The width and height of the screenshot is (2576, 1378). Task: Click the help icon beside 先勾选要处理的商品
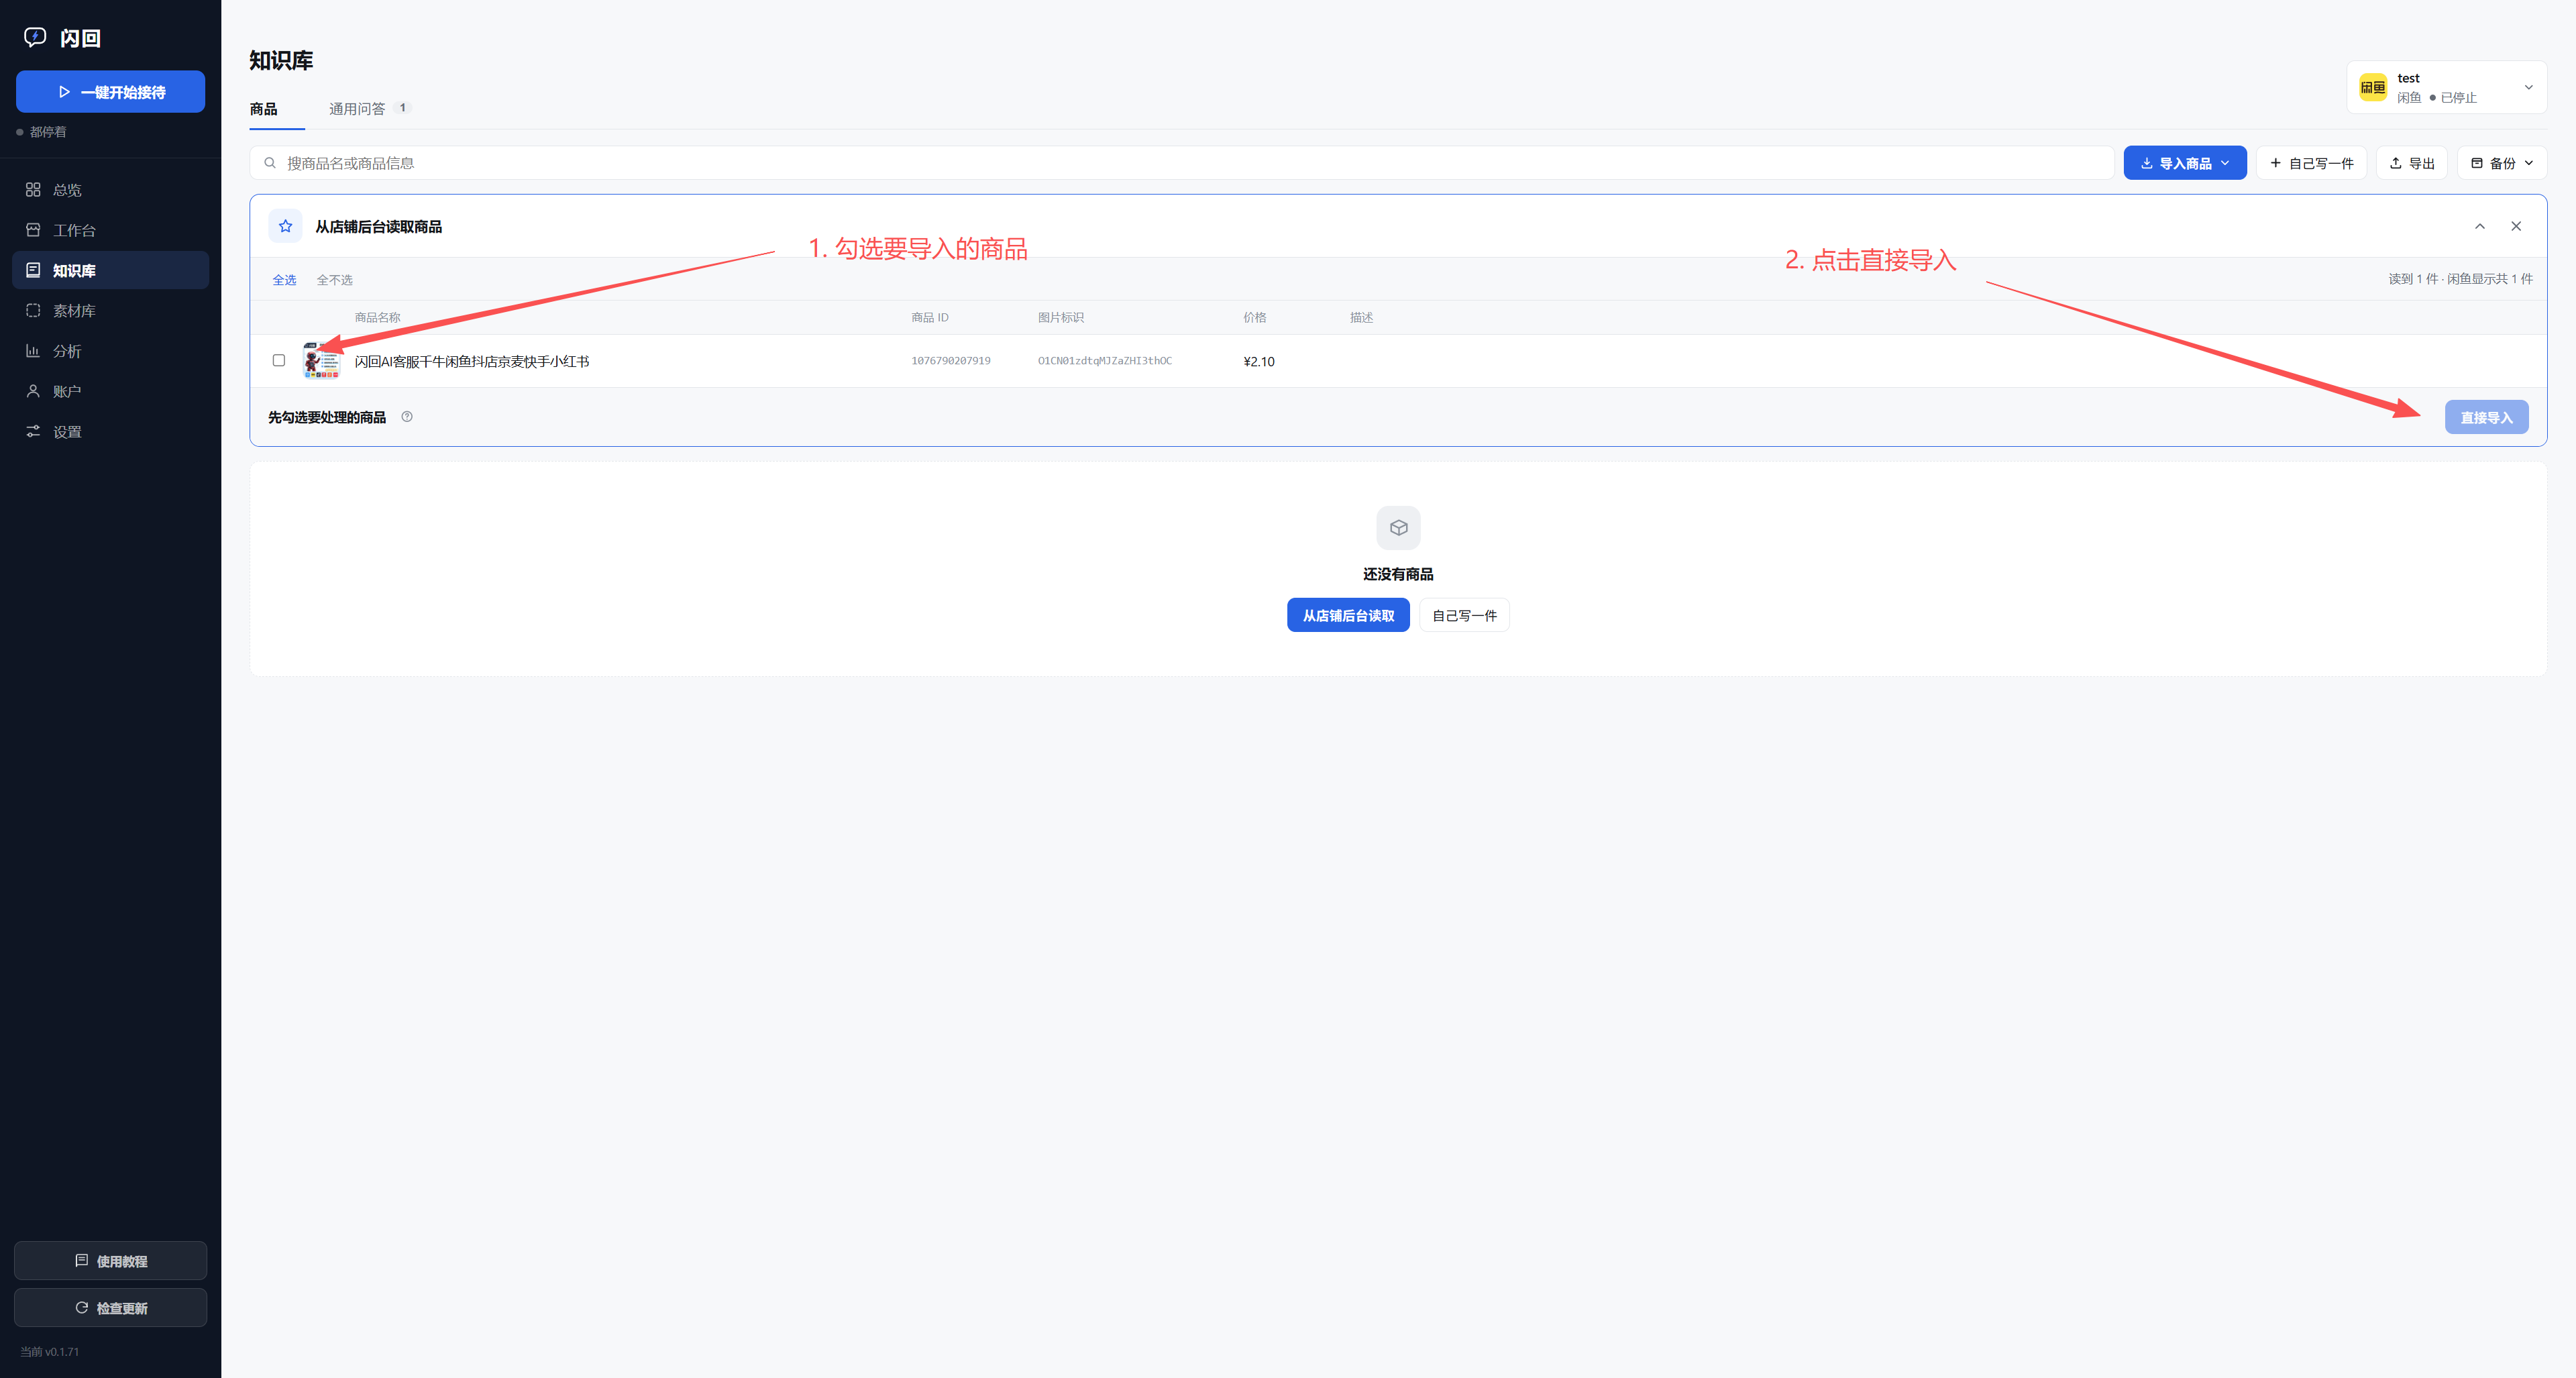tap(407, 417)
